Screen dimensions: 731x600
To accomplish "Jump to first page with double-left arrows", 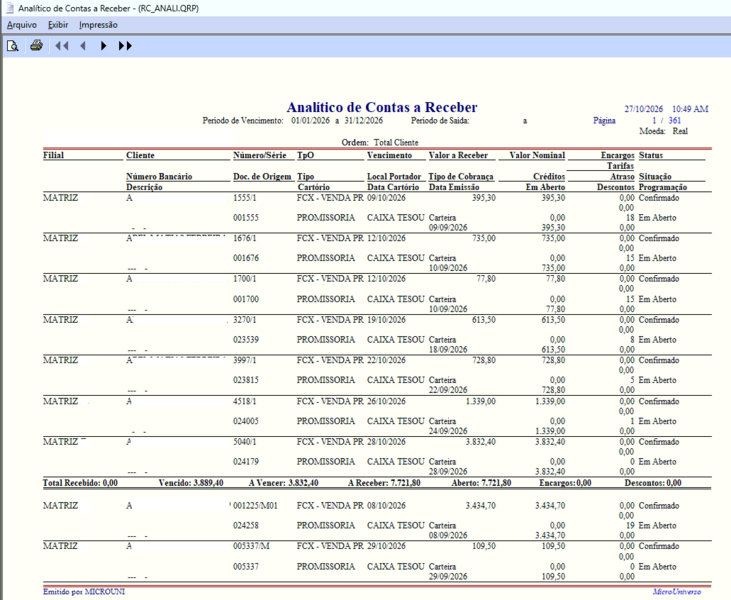I will tap(62, 46).
